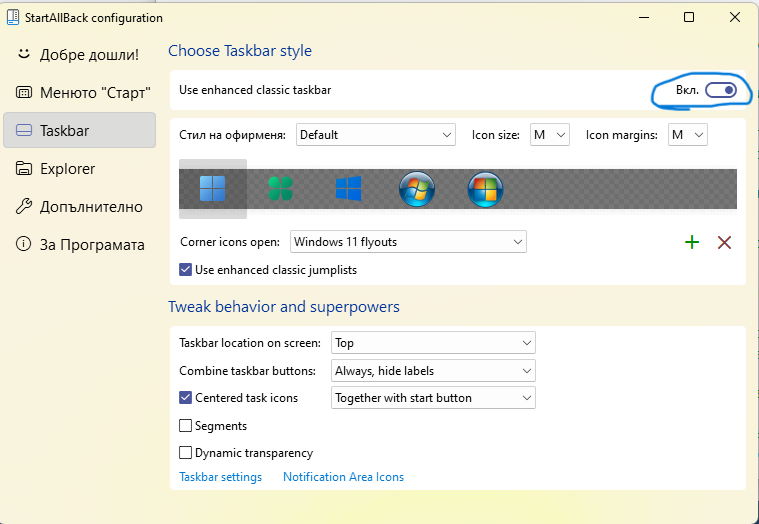Add custom start button with green plus
The image size is (759, 524).
point(692,242)
